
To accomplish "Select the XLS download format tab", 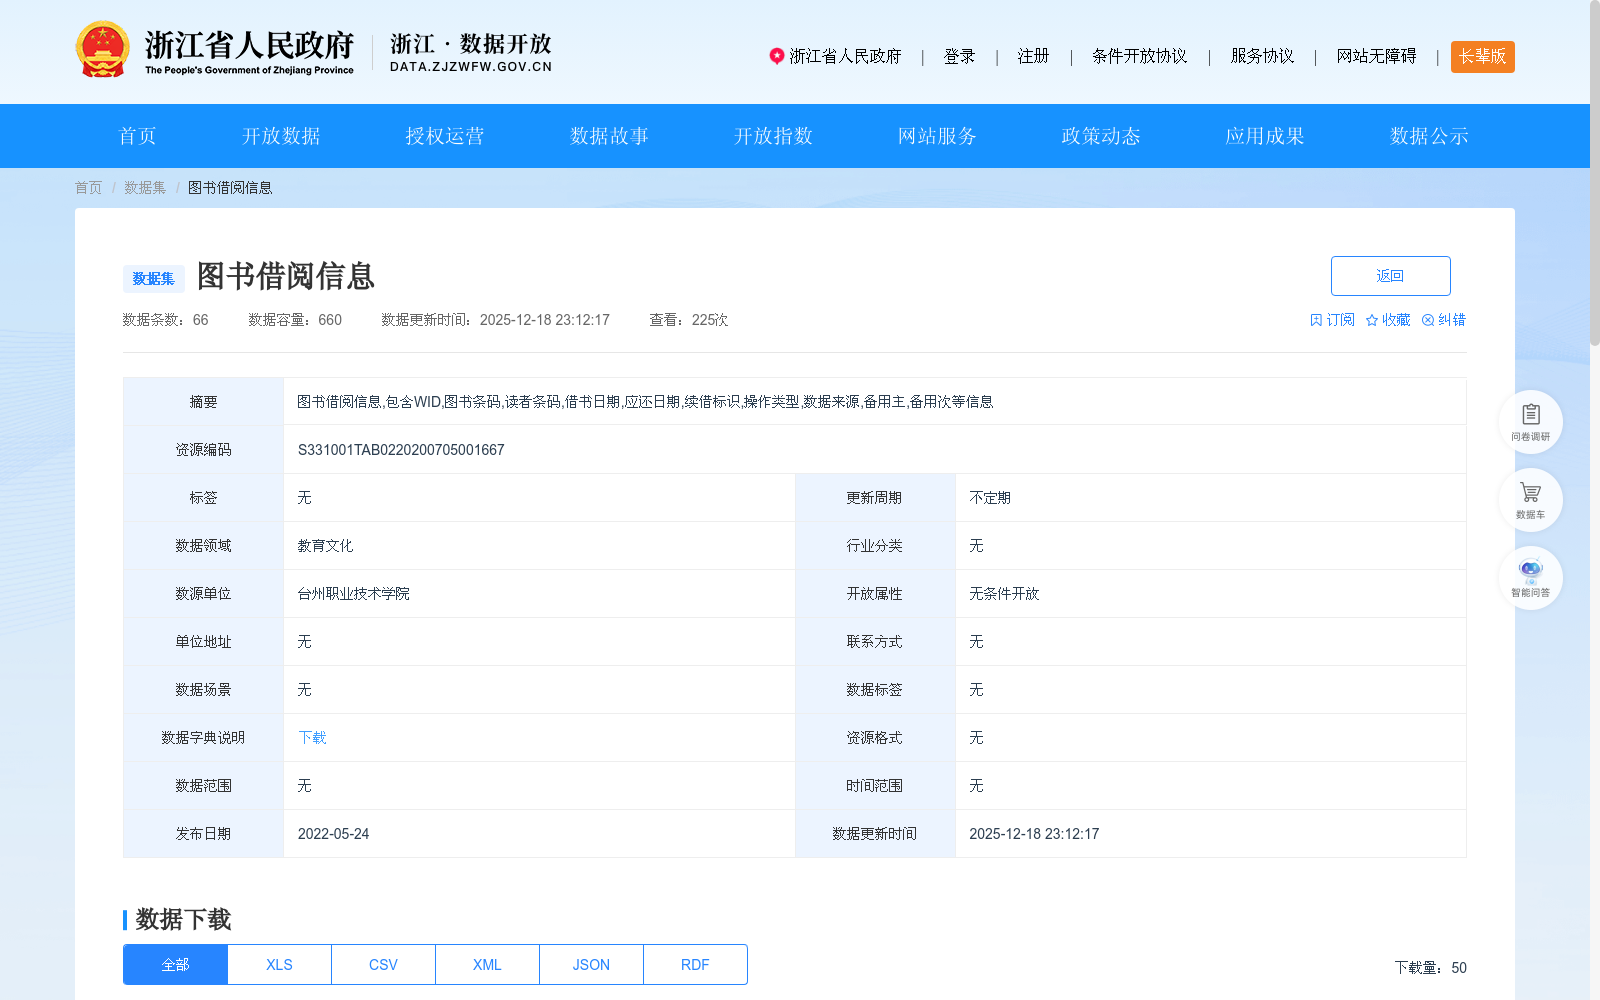I will pyautogui.click(x=280, y=965).
